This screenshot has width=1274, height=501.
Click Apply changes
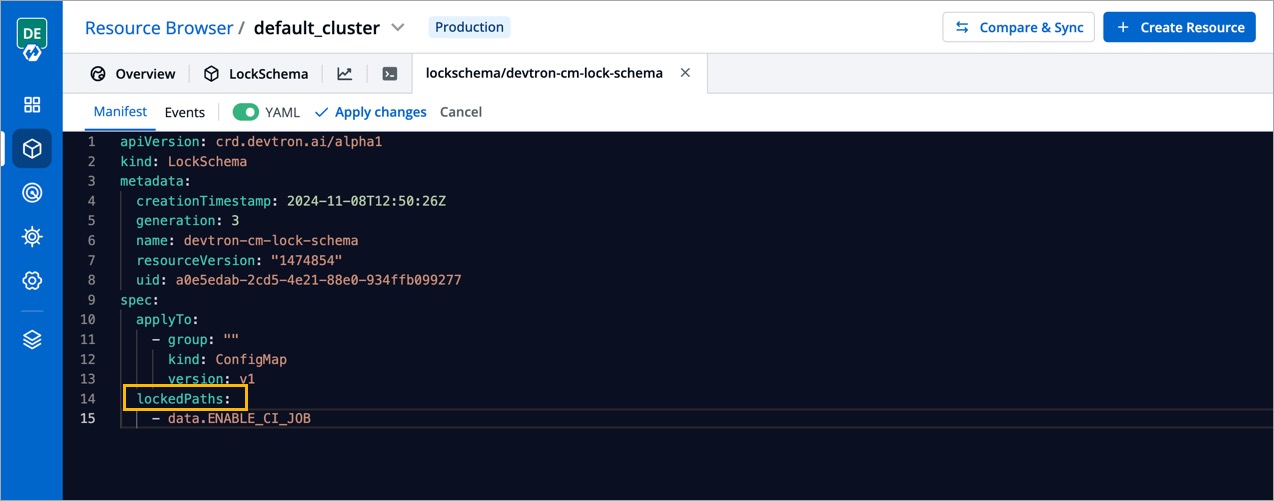(x=371, y=112)
